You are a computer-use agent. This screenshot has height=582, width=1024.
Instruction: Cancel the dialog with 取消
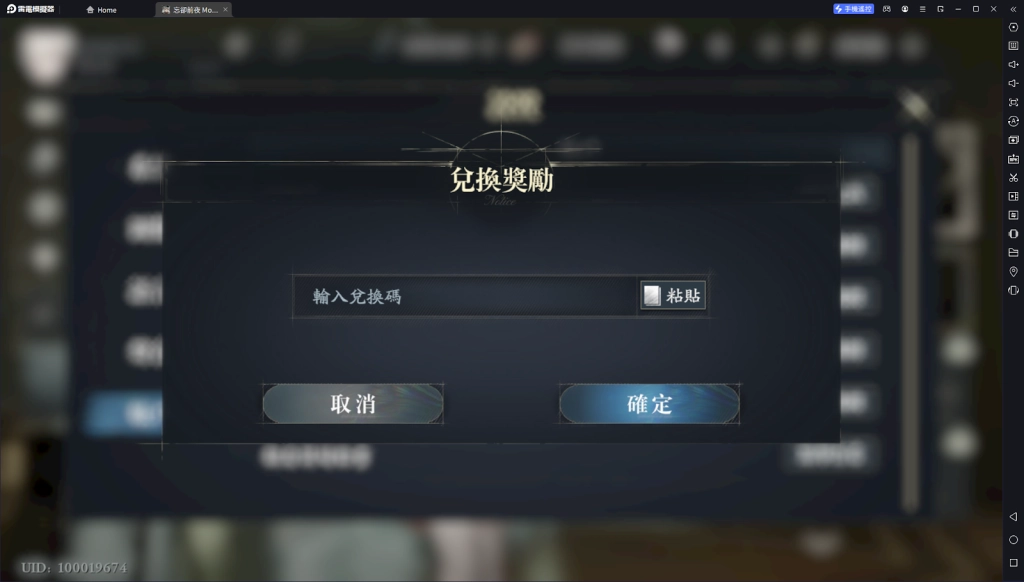(353, 404)
